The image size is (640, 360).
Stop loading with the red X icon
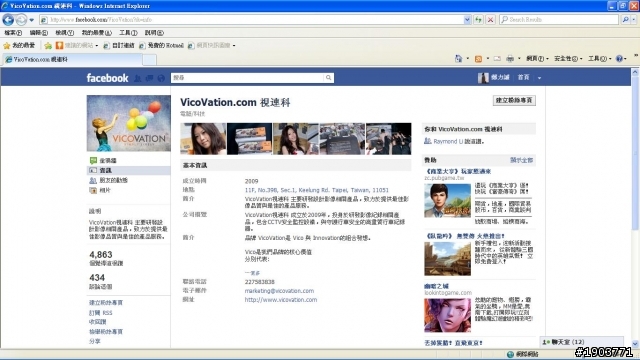[x=491, y=20]
